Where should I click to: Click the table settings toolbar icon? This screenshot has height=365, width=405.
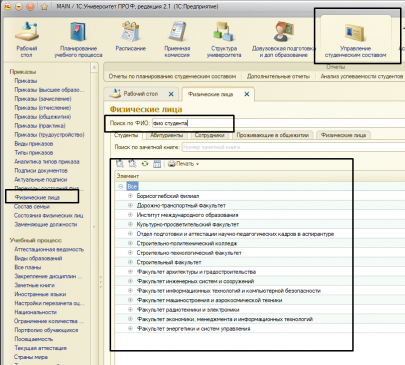pyautogui.click(x=157, y=164)
